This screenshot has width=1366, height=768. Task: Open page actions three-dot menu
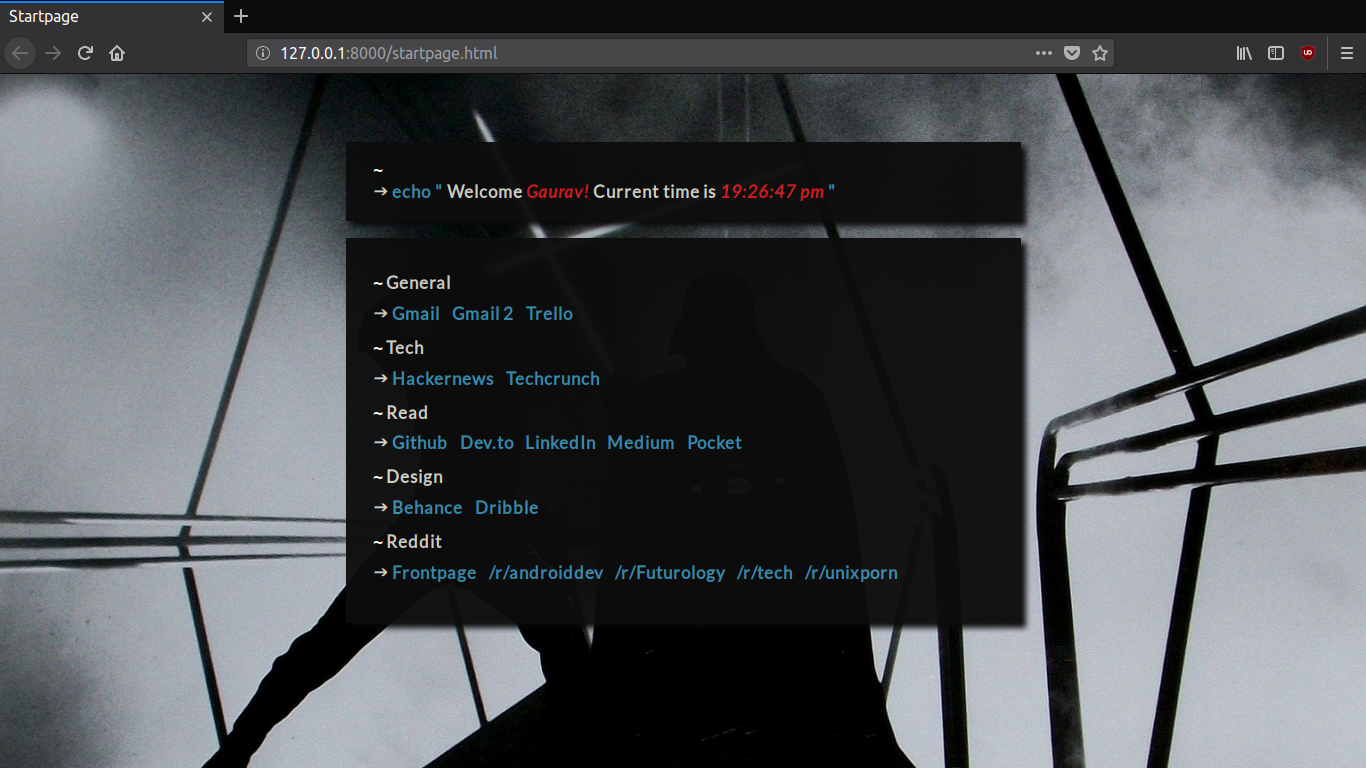click(1043, 53)
